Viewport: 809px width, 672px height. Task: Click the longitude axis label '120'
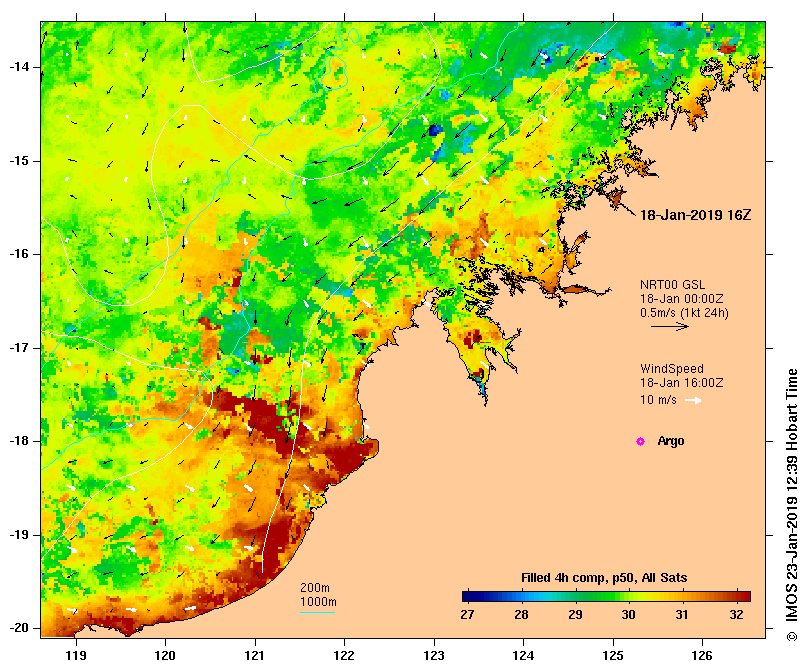(x=166, y=656)
